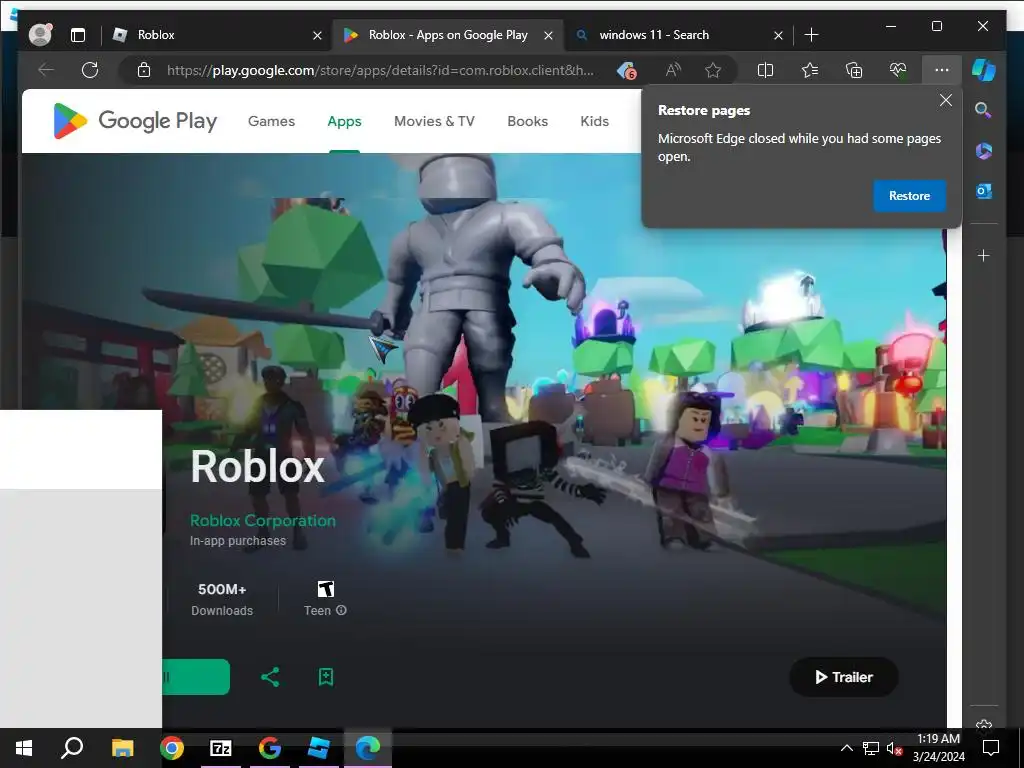The width and height of the screenshot is (1024, 768).
Task: Activate Read aloud icon
Action: 673,70
